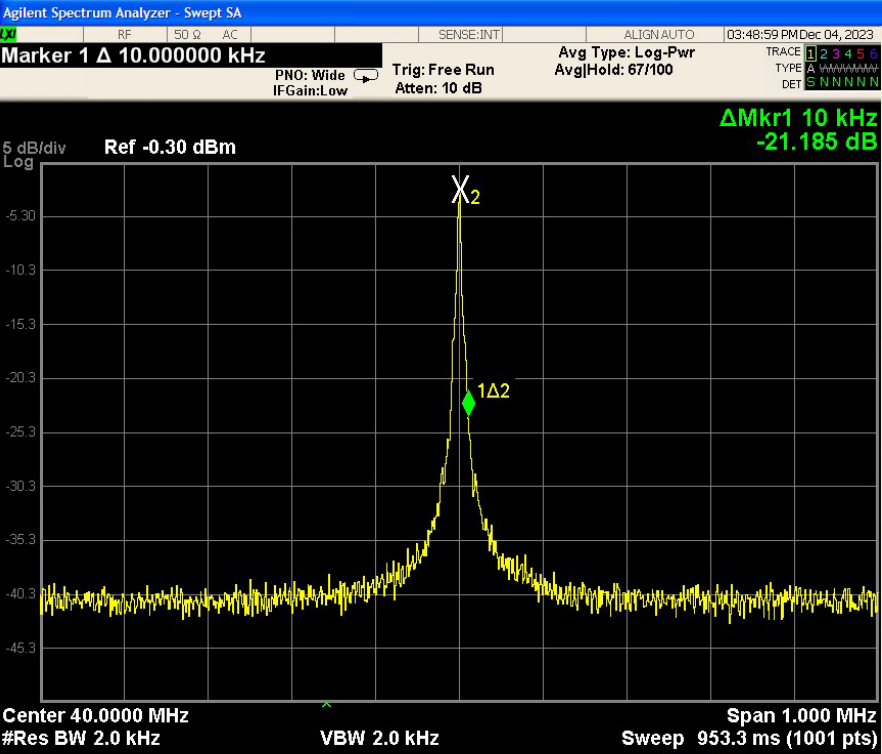
Task: Click the SENSE:INT status tab
Action: 470,34
